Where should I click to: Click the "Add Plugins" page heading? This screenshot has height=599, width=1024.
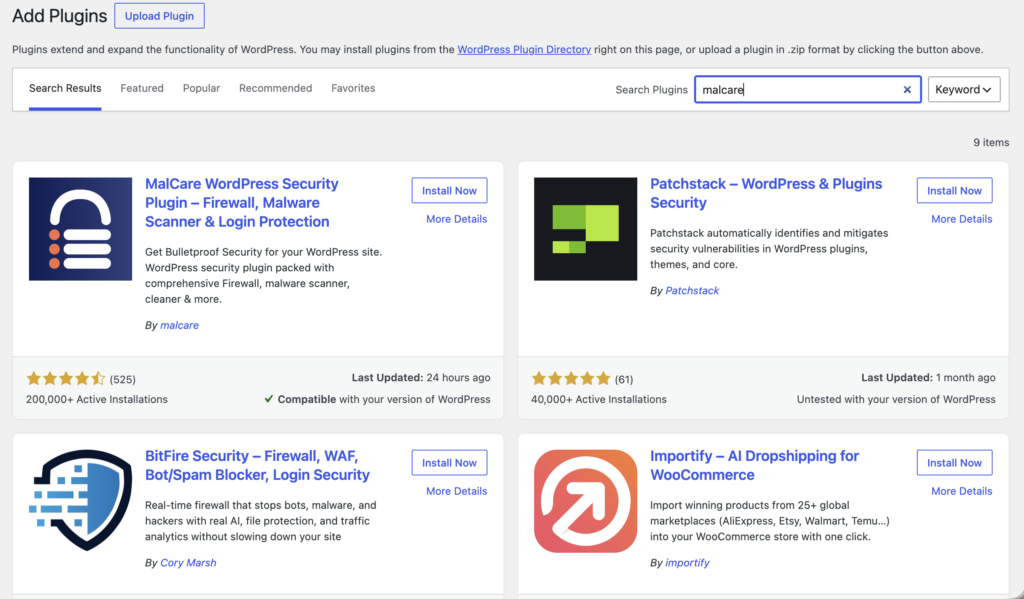tap(59, 16)
